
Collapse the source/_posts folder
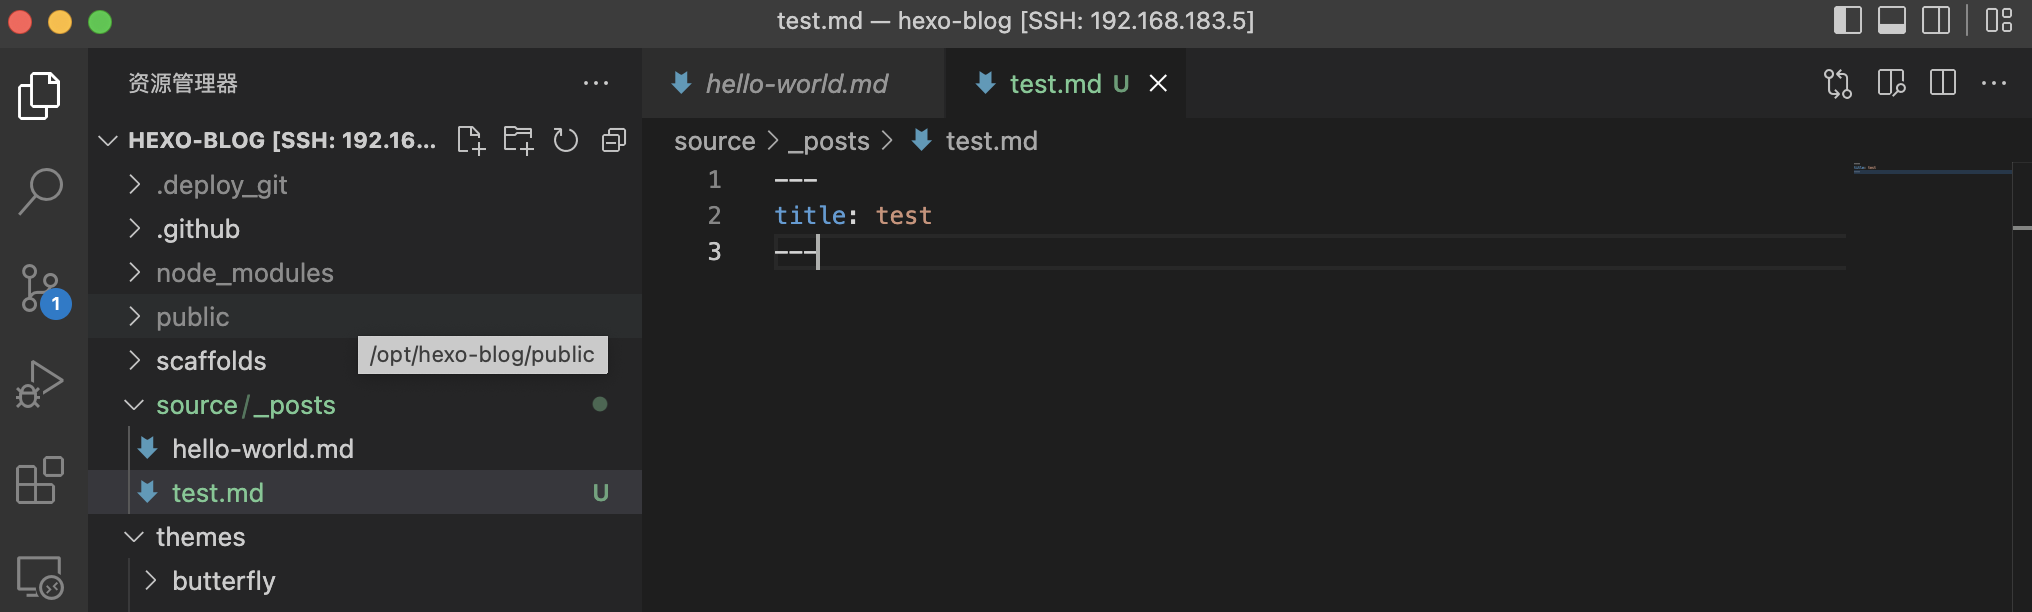pyautogui.click(x=245, y=405)
